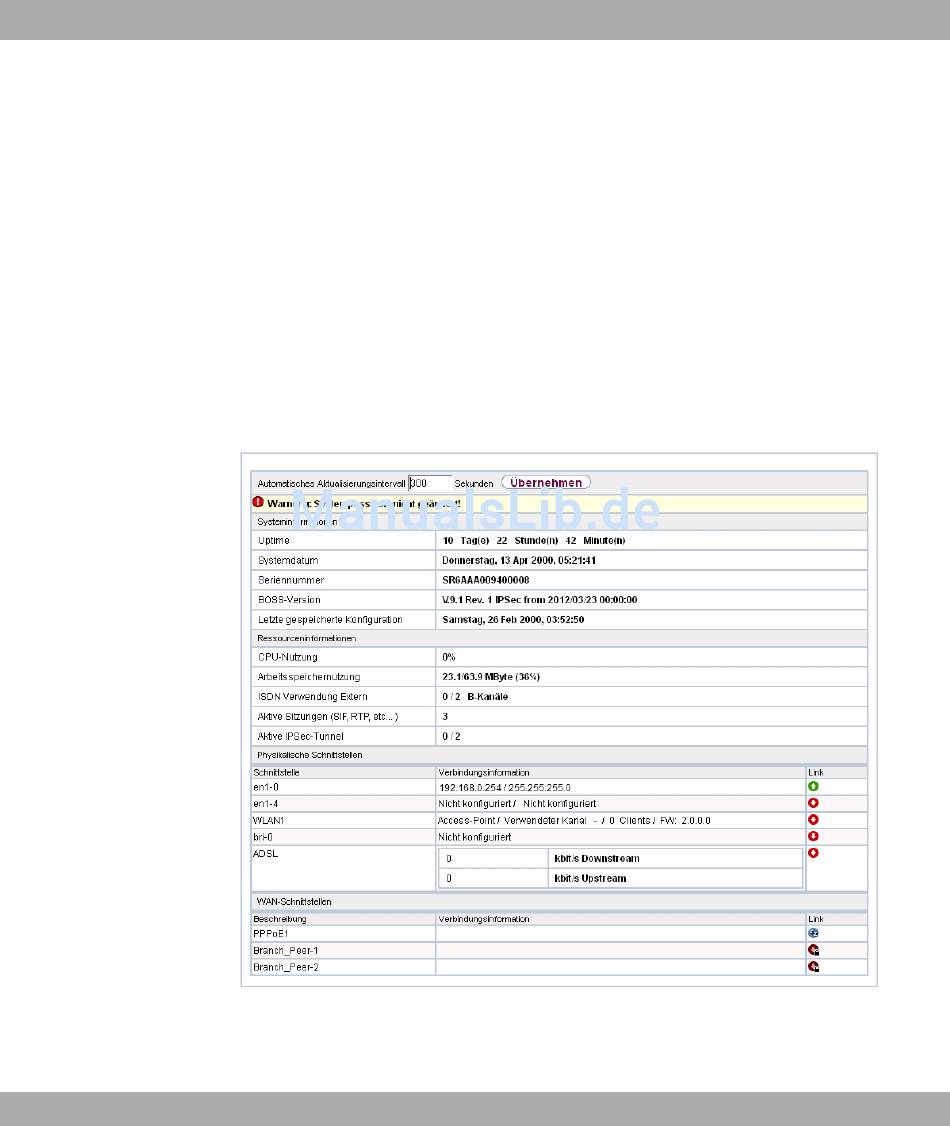950x1126 pixels.
Task: Click the ADSL interface name
Action: tap(265, 854)
